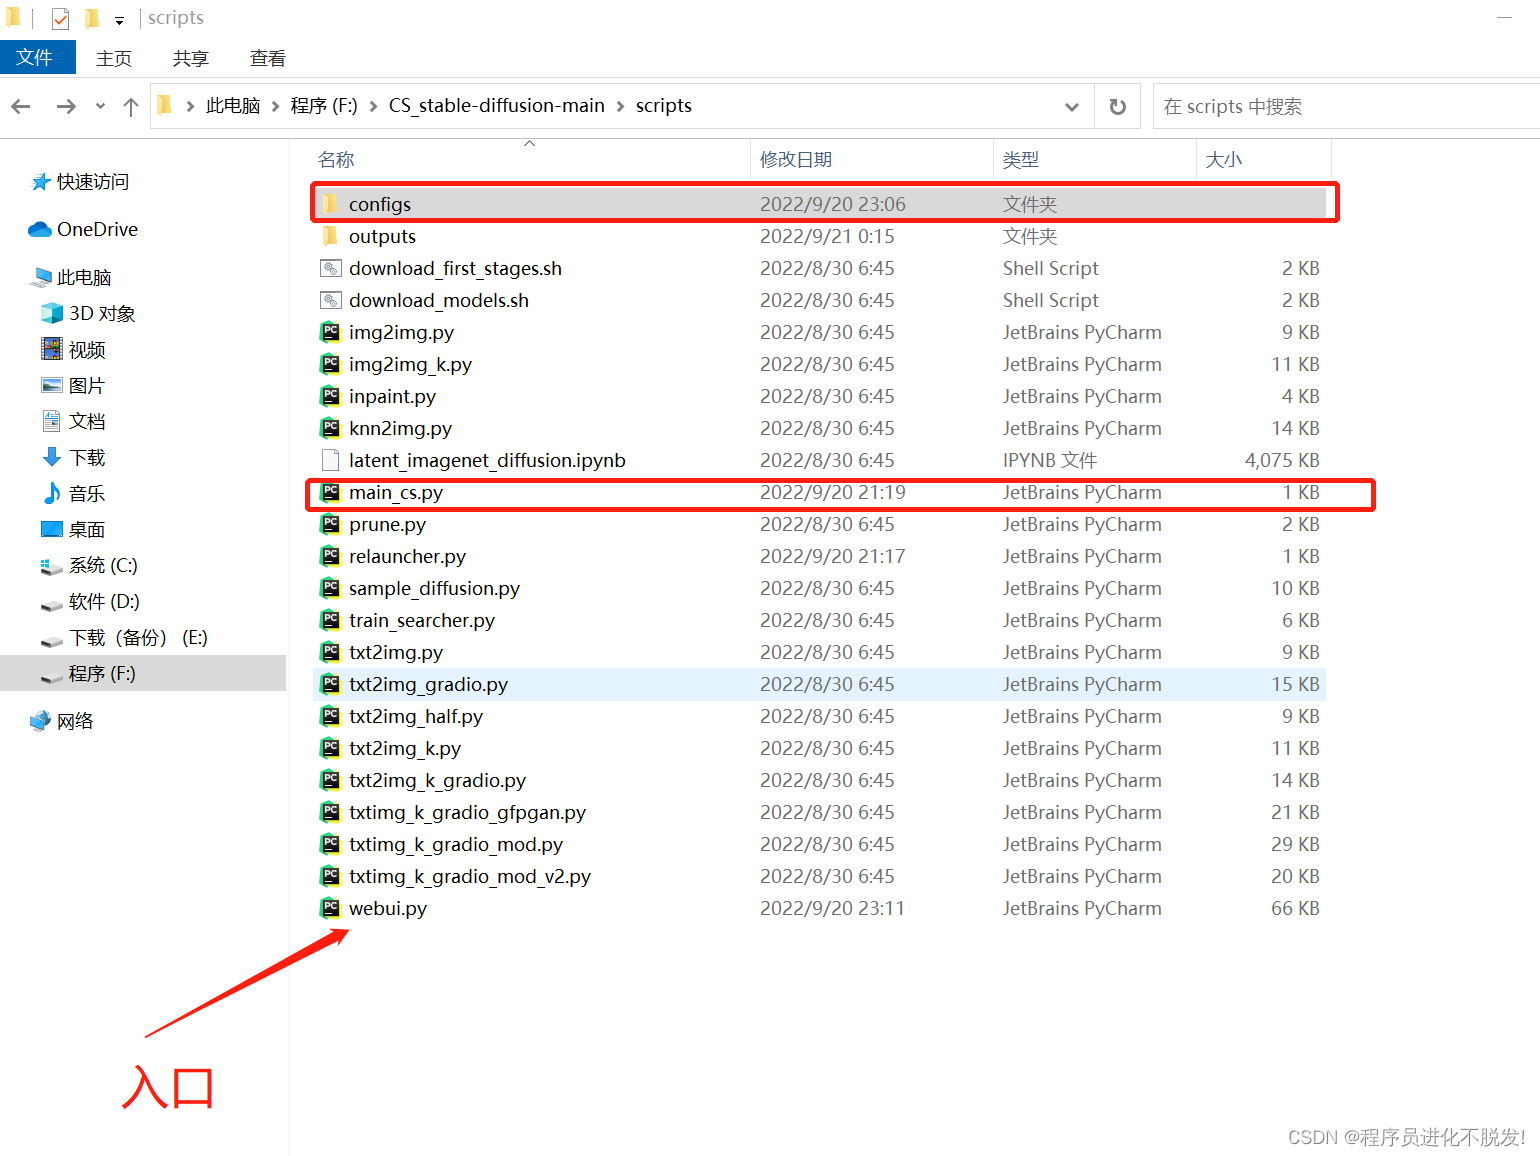Click PyCharm icon of knn2img.py

click(x=331, y=428)
